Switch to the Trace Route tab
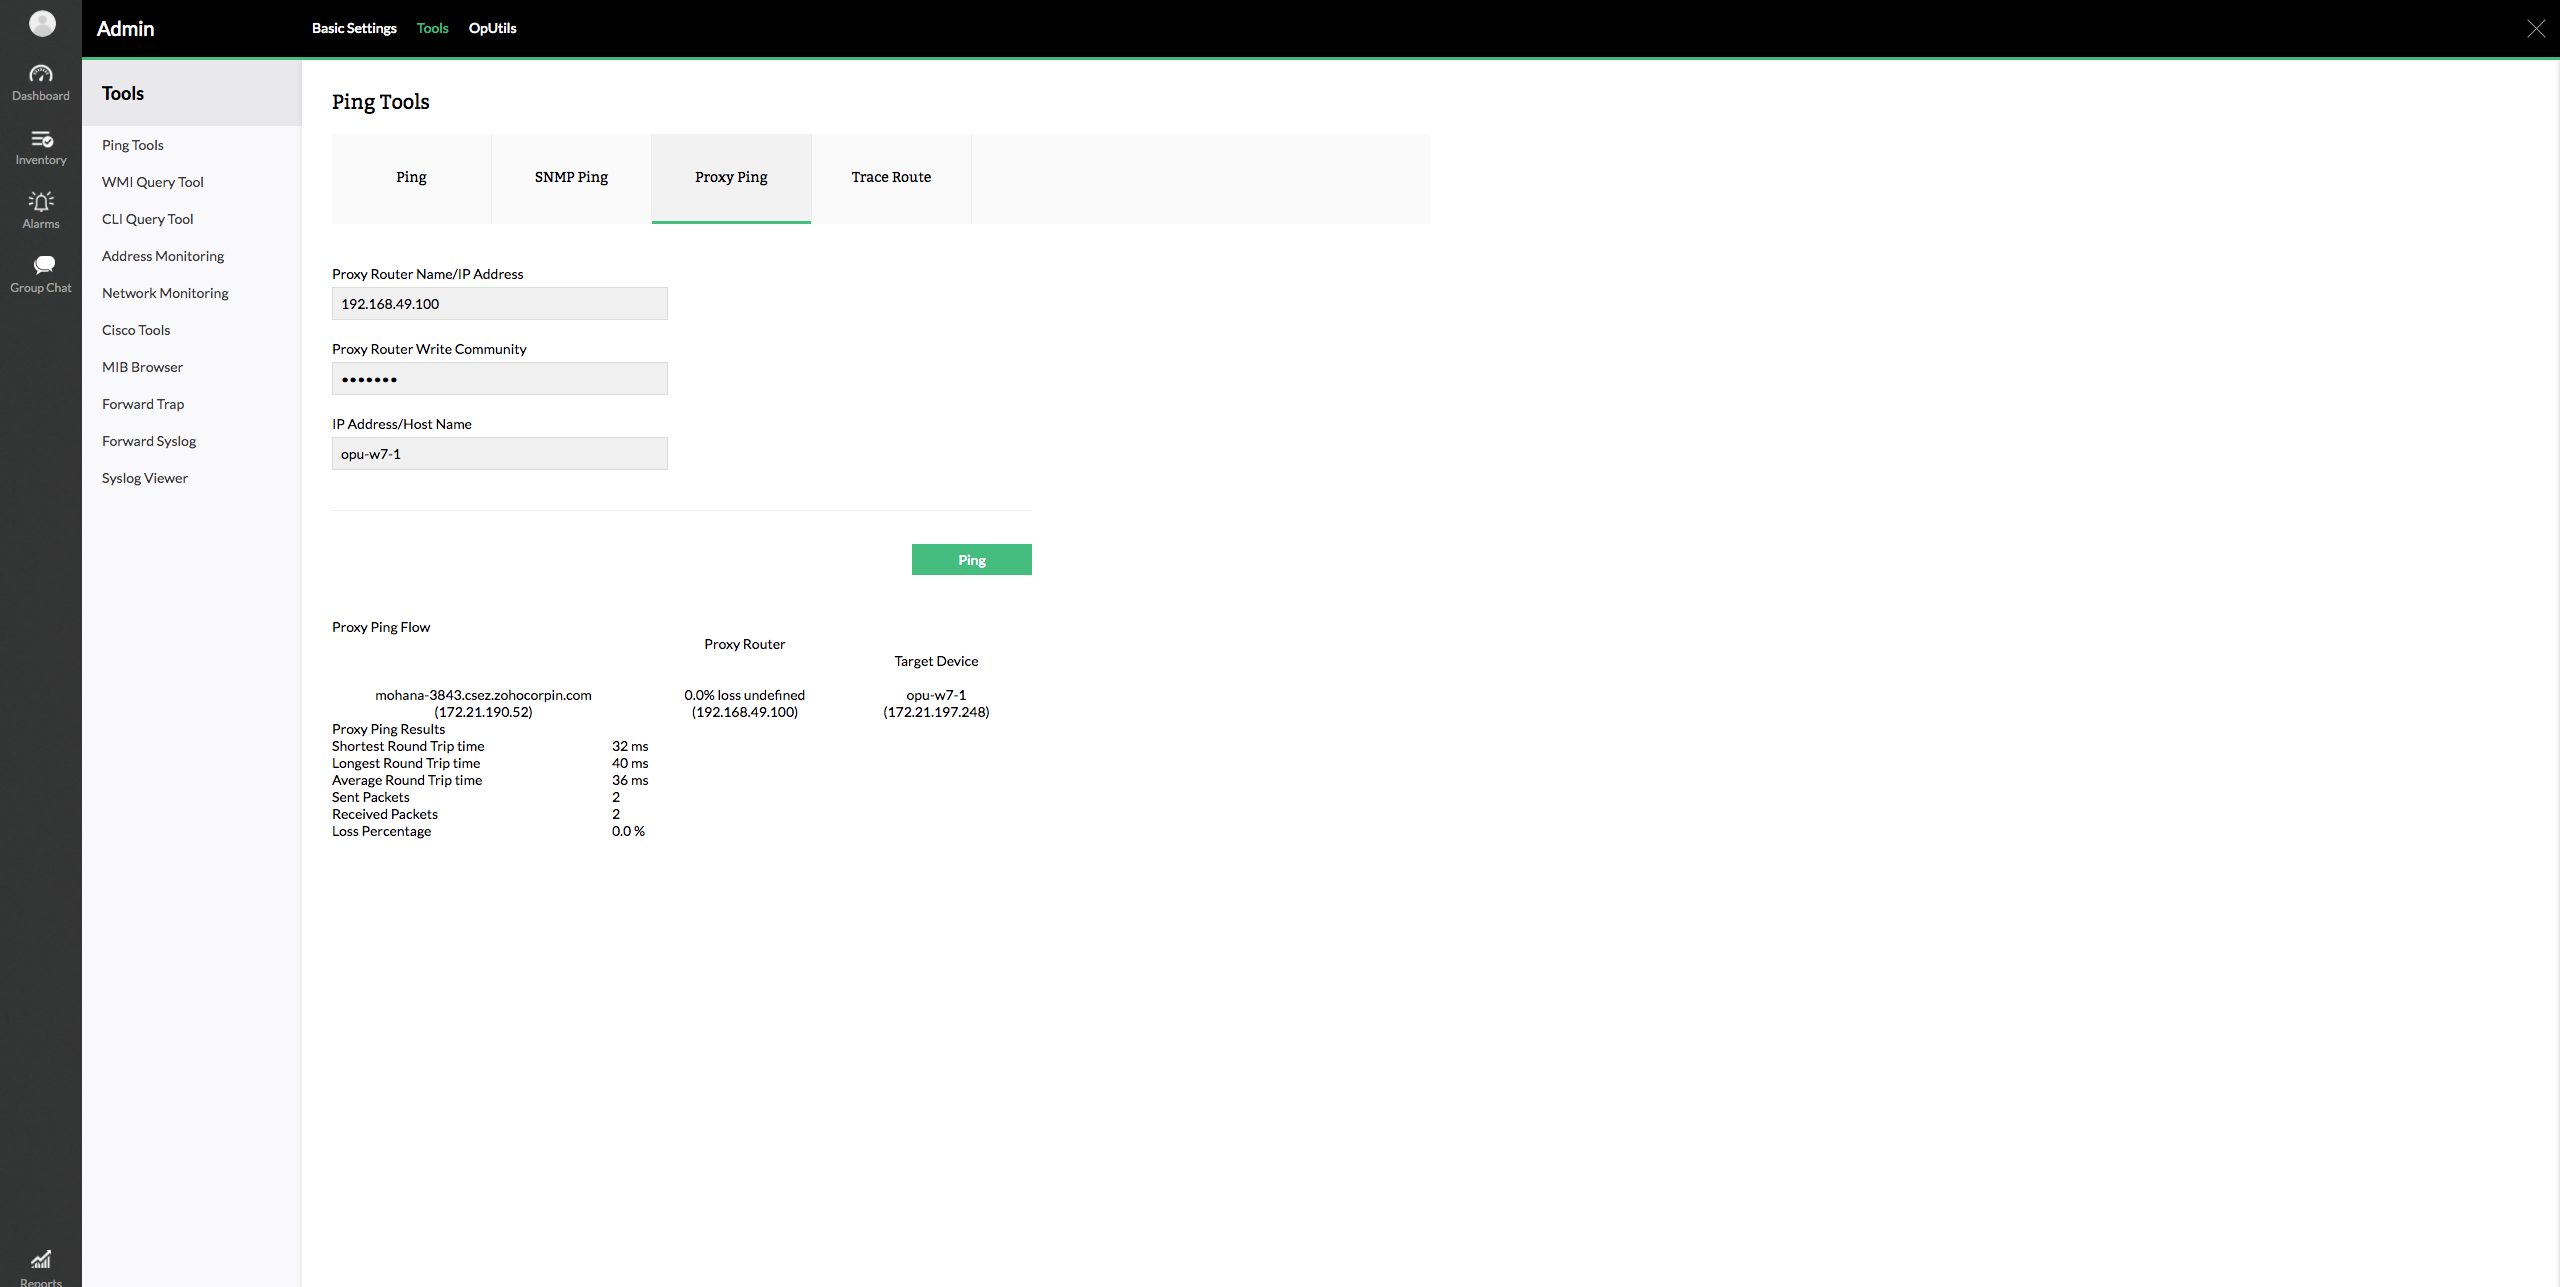 tap(891, 178)
